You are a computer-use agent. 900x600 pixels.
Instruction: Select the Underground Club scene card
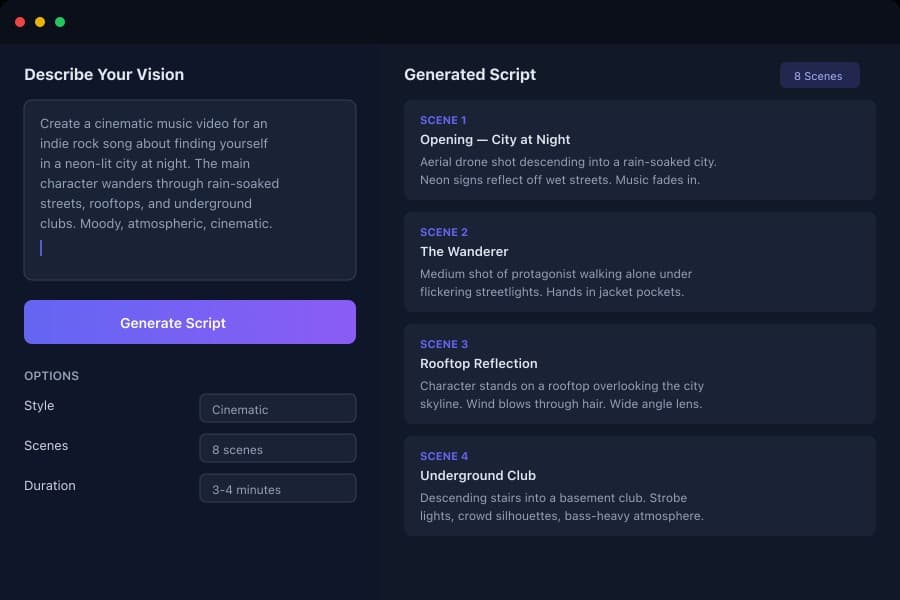(640, 485)
